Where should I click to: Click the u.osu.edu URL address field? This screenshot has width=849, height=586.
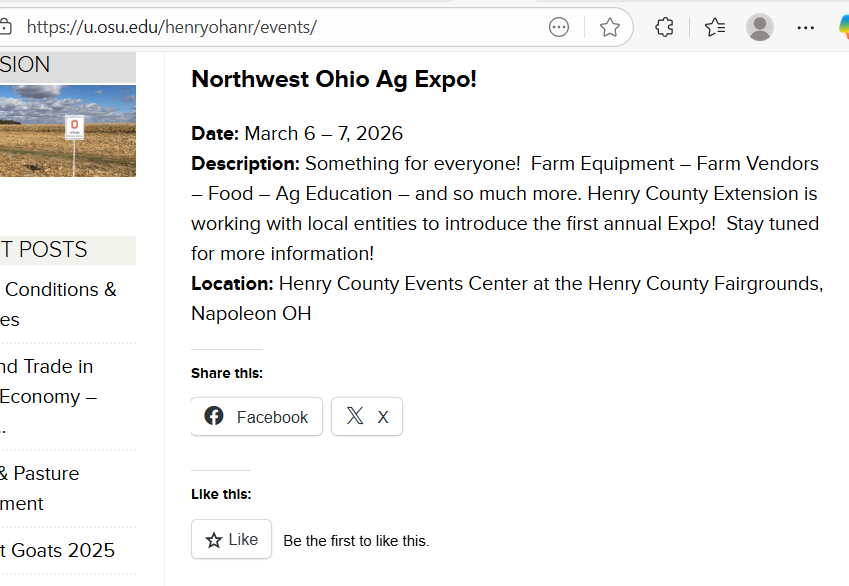click(x=280, y=27)
